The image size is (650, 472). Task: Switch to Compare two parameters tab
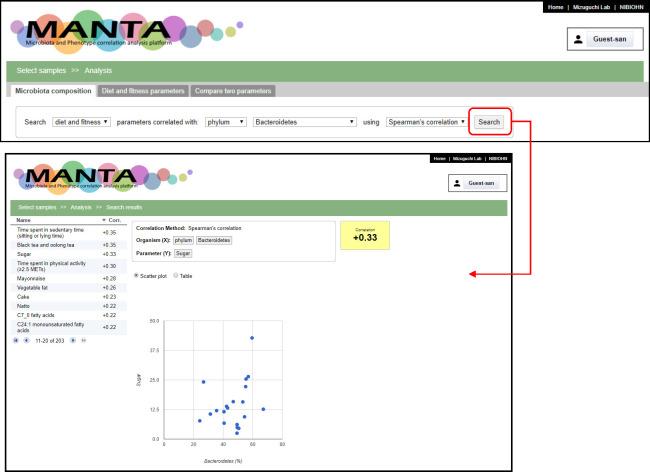(x=233, y=91)
